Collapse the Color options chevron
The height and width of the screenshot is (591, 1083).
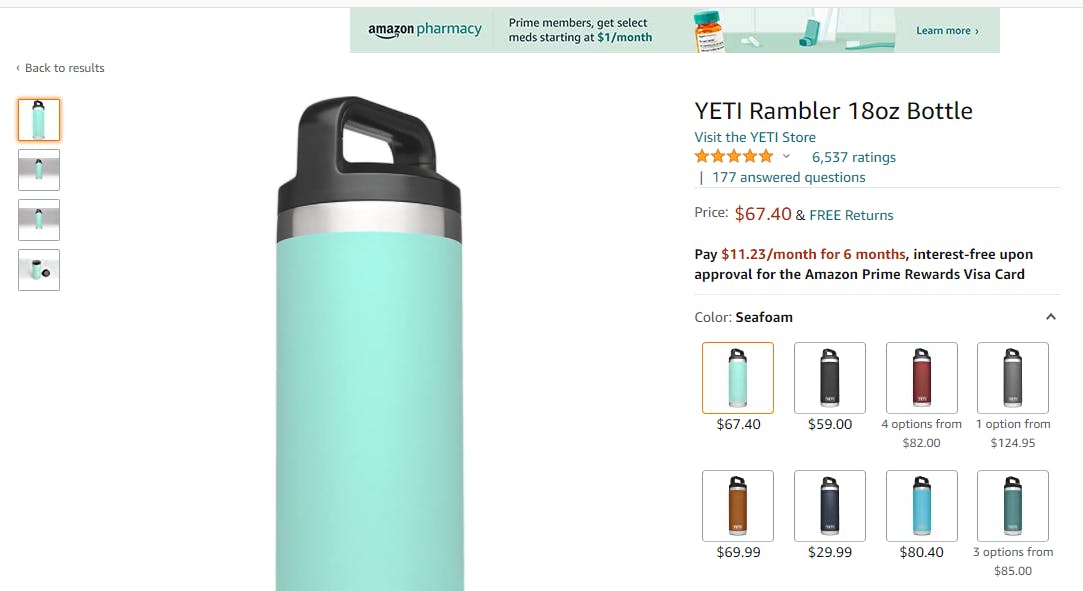point(1051,317)
